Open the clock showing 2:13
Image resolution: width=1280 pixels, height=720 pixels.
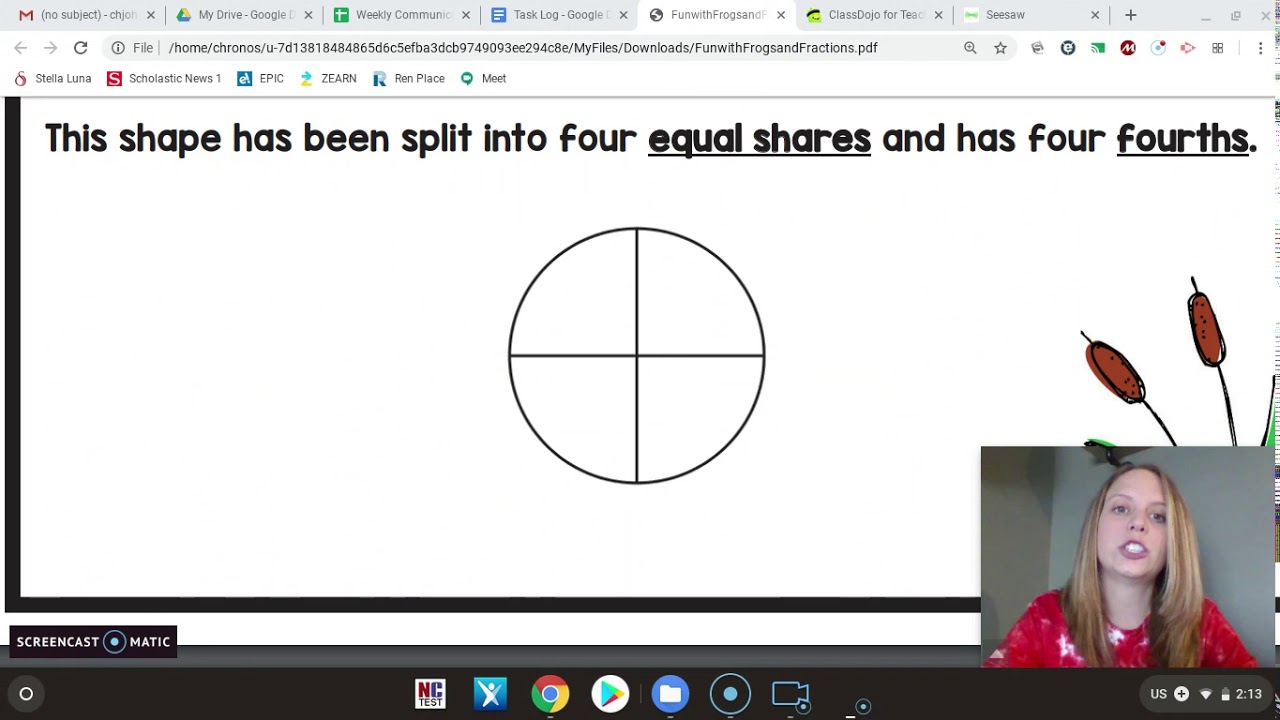1248,694
